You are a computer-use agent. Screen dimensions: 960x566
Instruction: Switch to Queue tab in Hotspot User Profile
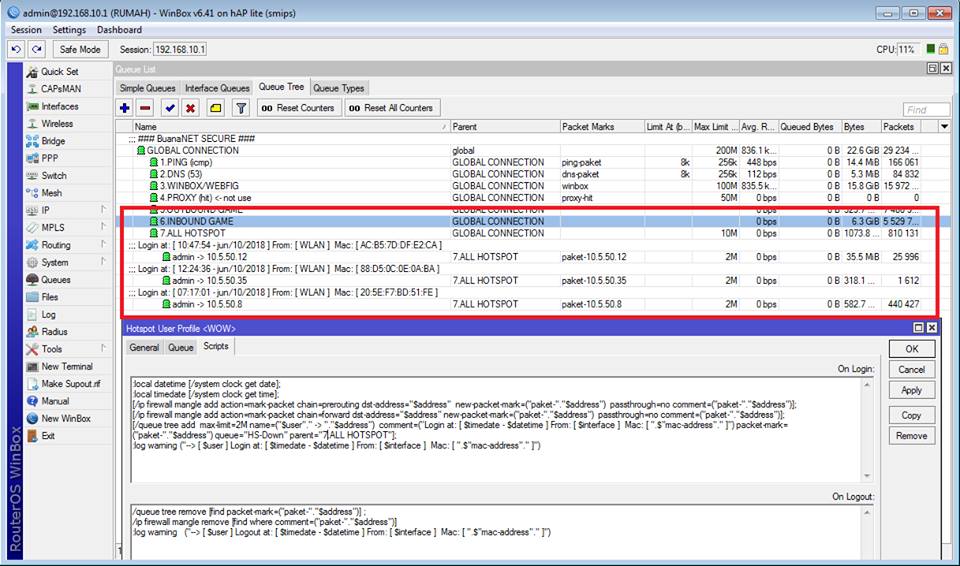click(181, 347)
